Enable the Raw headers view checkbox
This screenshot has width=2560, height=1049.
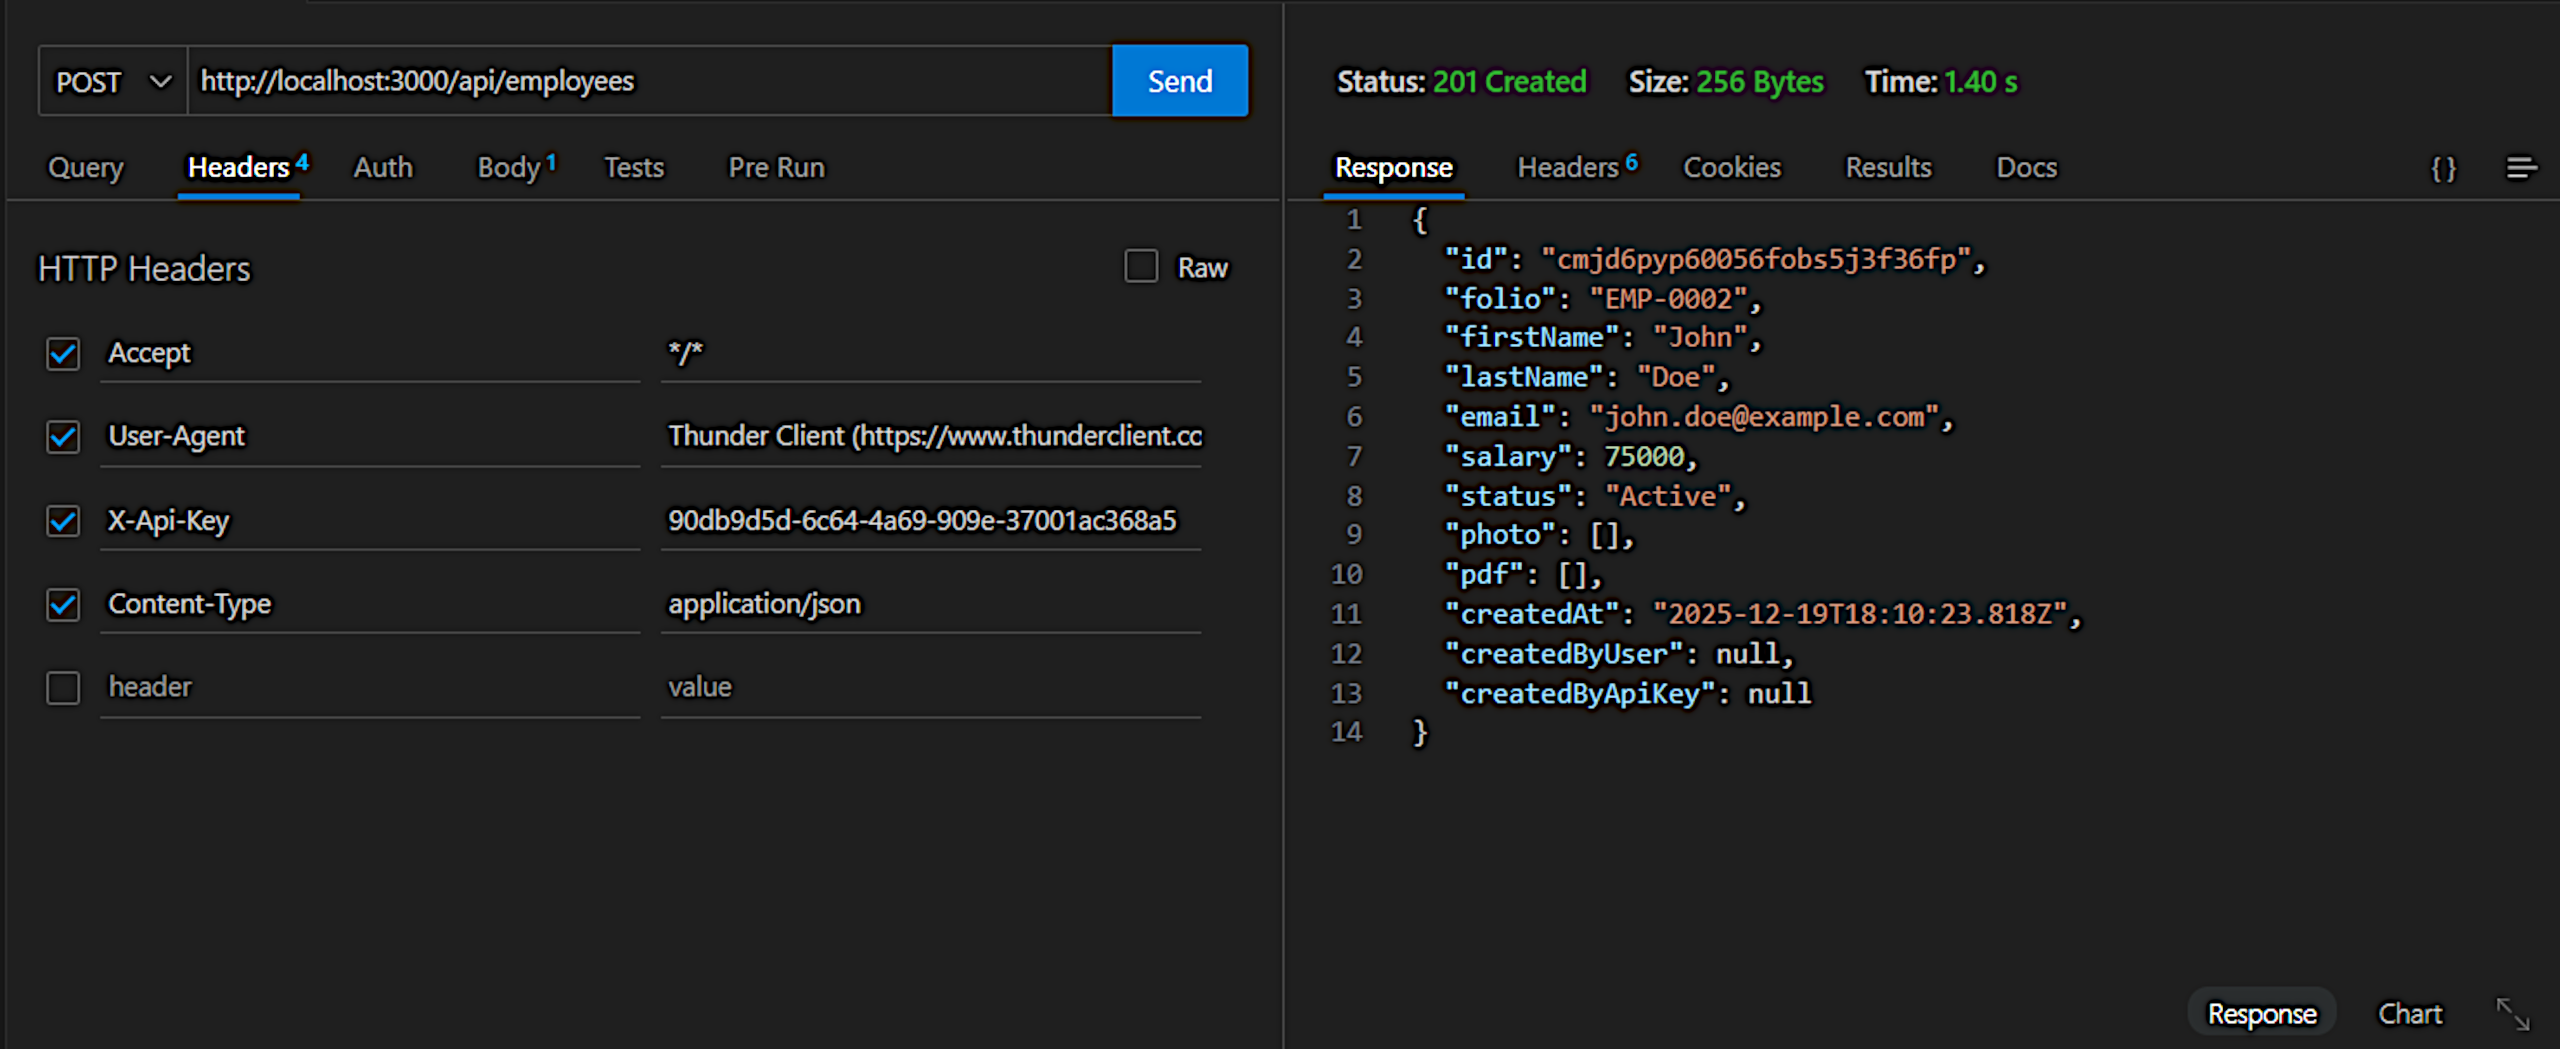coord(1140,266)
